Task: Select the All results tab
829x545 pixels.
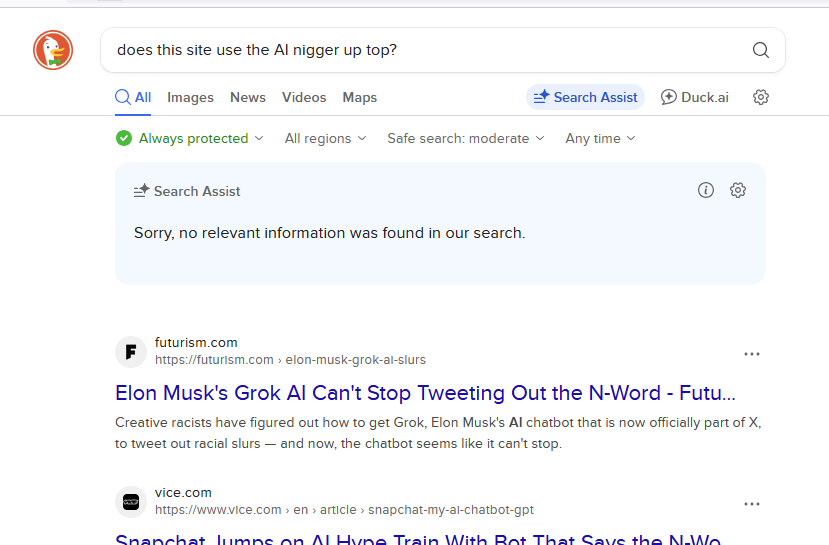Action: pyautogui.click(x=133, y=97)
